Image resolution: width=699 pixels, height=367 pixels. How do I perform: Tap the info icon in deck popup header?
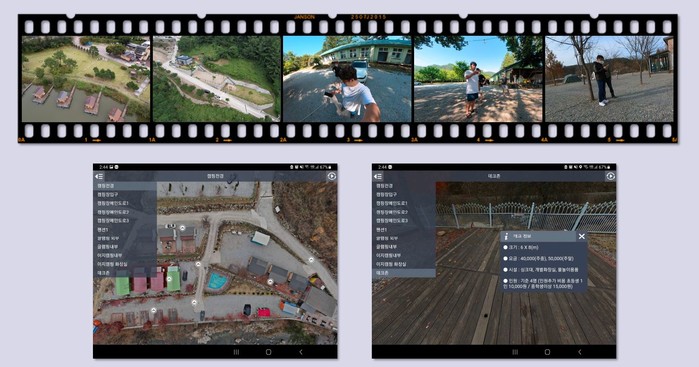tap(506, 236)
